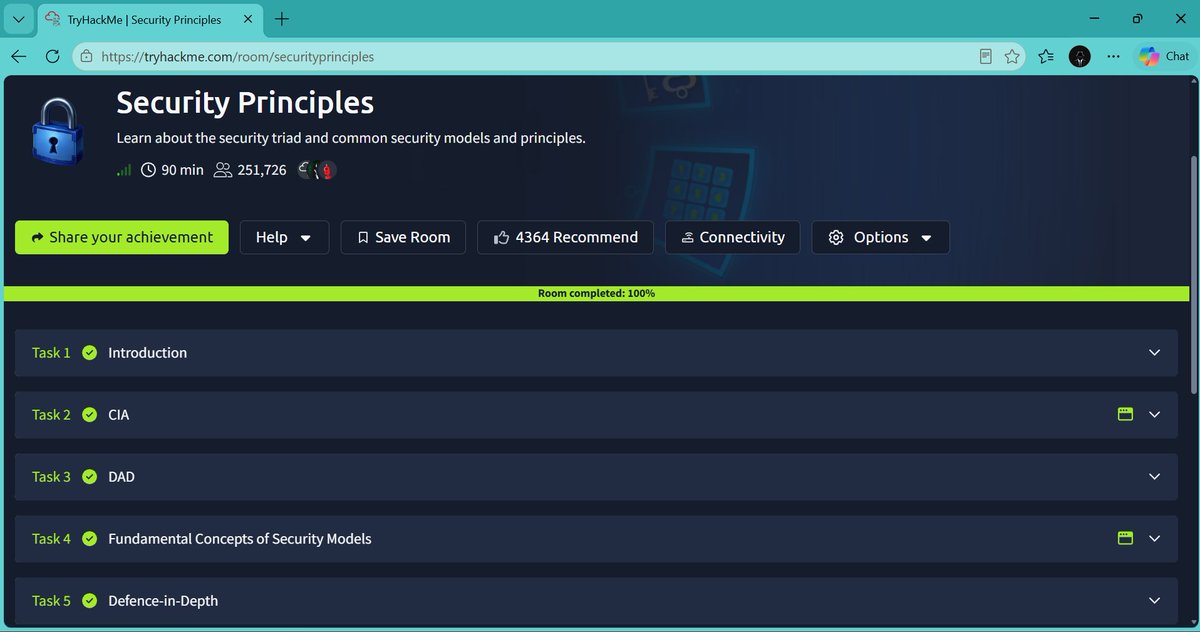This screenshot has width=1200, height=632.
Task: Close the TryHackMe Security Principles tab
Action: (x=248, y=19)
